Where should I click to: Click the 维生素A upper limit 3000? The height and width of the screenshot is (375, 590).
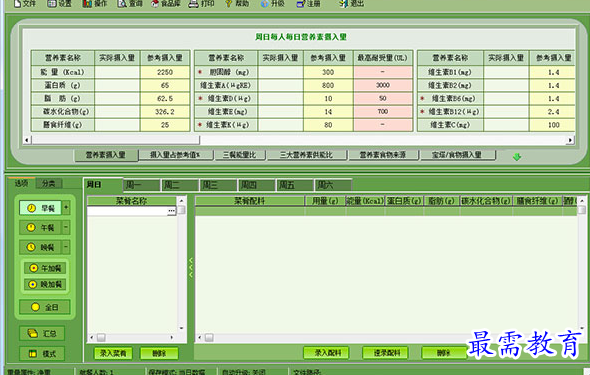[383, 85]
